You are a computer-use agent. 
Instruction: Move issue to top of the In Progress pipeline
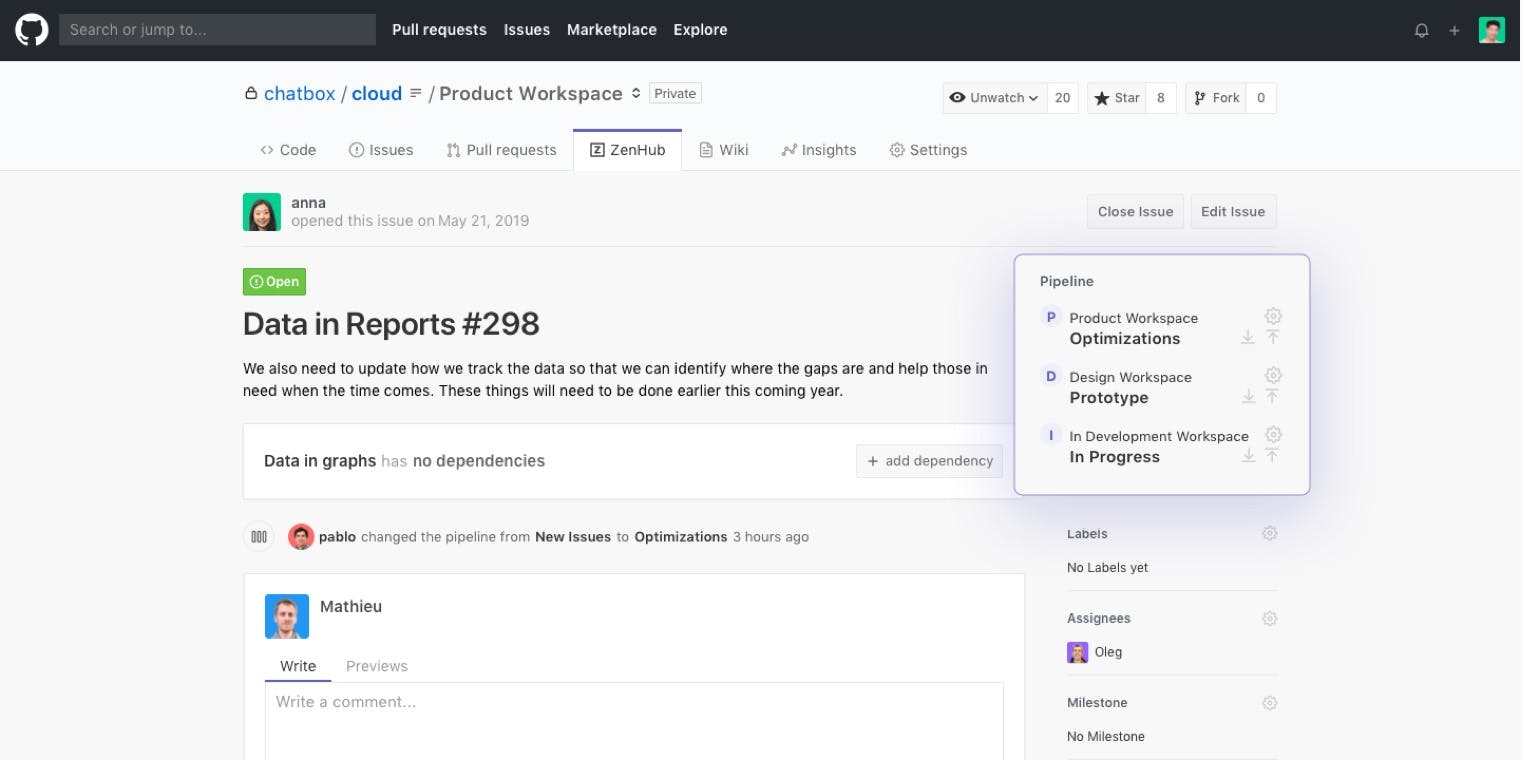[x=1273, y=456]
